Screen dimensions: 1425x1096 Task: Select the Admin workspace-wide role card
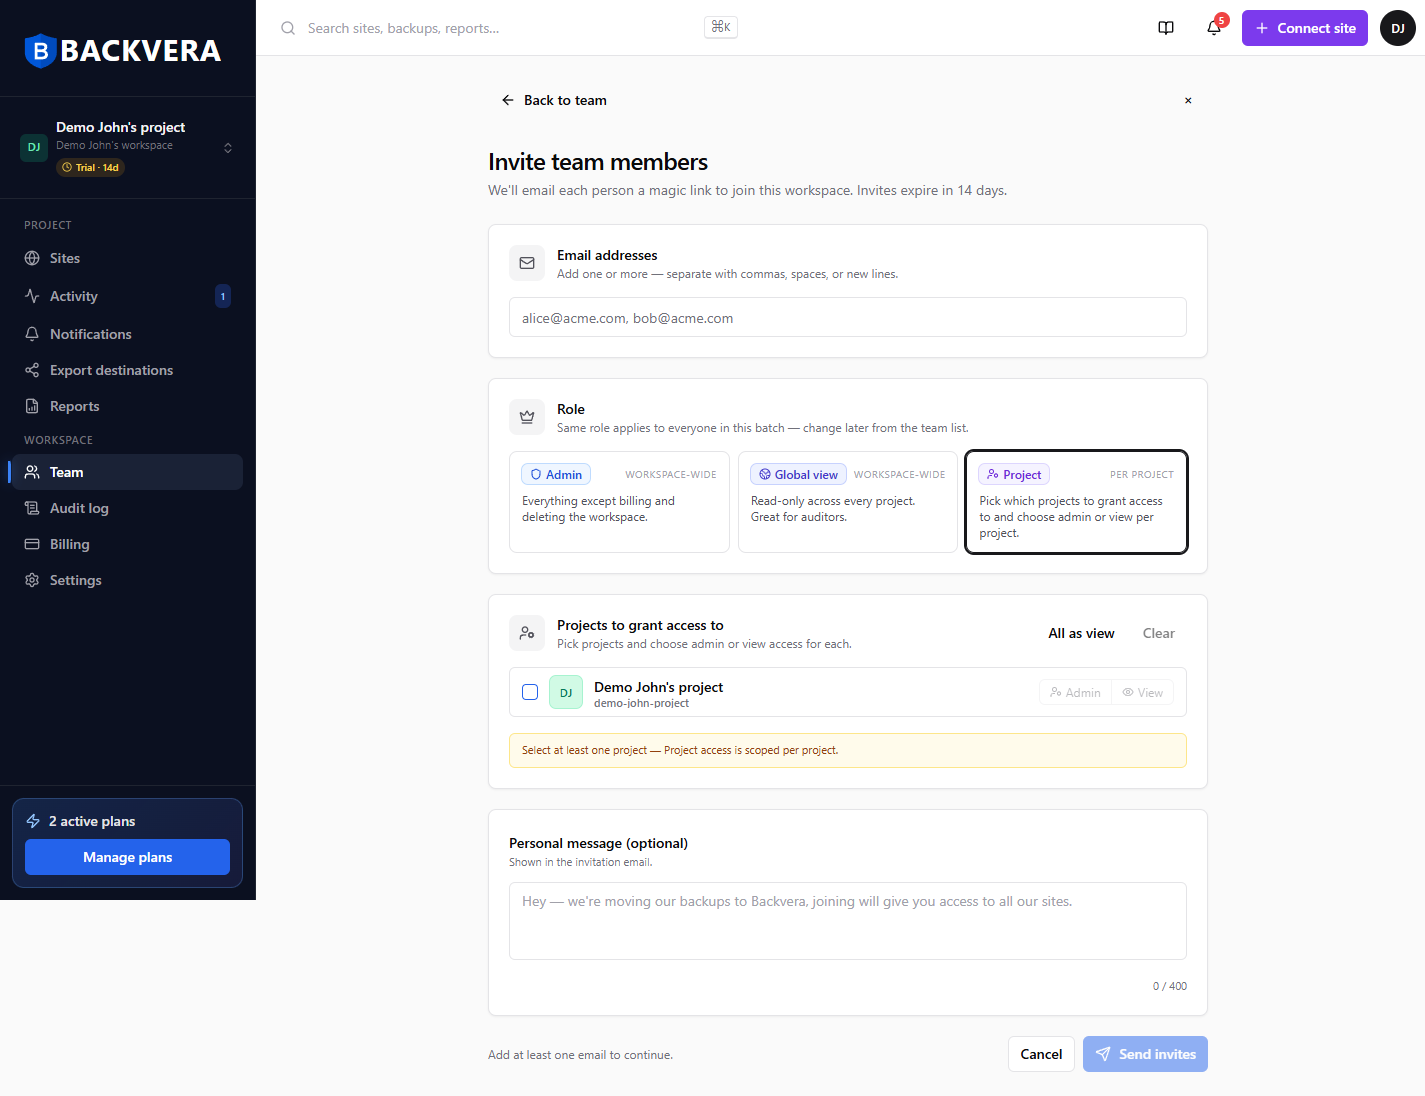coord(619,502)
